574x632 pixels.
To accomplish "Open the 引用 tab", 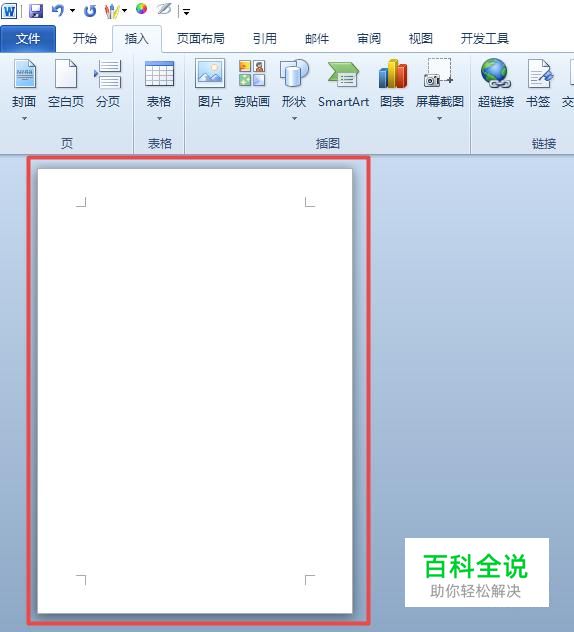I will pyautogui.click(x=264, y=39).
